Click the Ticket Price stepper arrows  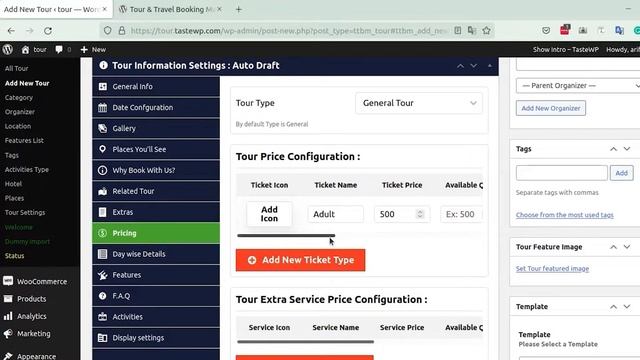[420, 214]
